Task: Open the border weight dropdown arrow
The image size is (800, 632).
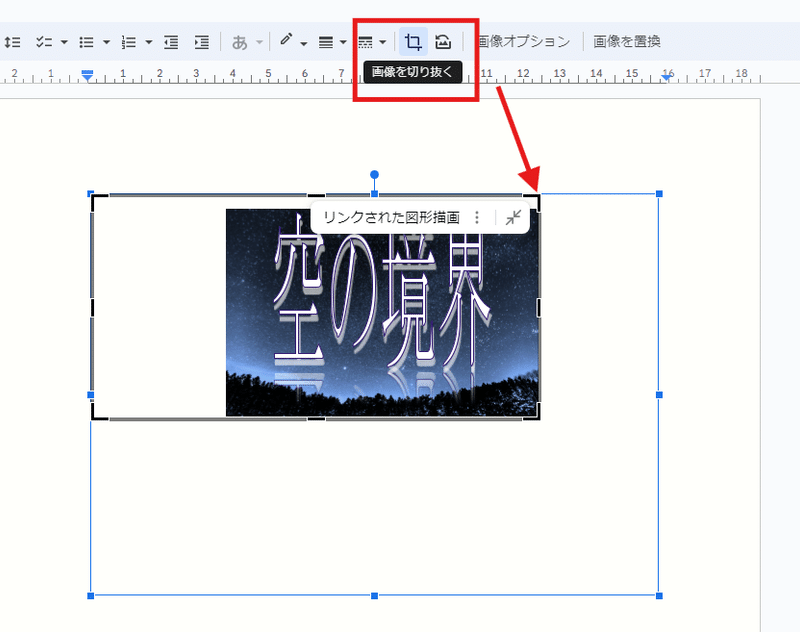Action: click(343, 42)
